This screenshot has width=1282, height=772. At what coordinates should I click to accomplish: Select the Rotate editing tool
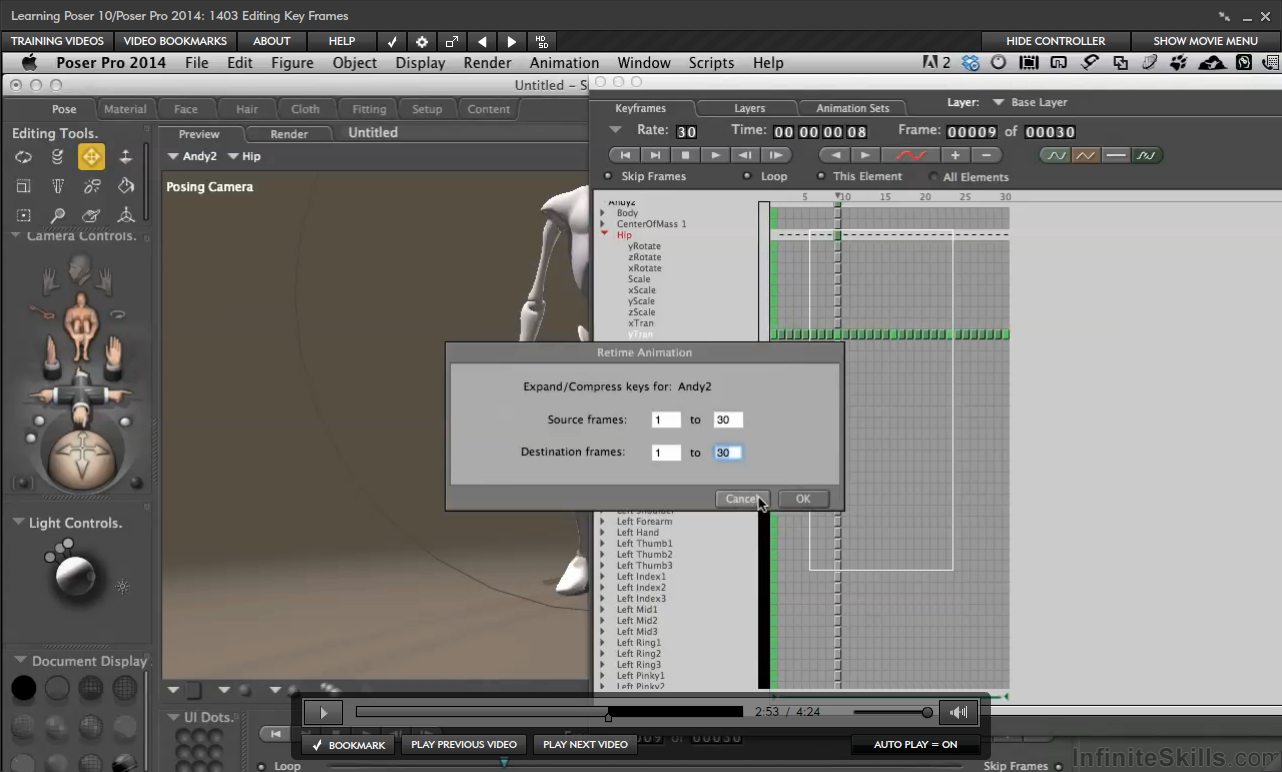click(x=23, y=156)
